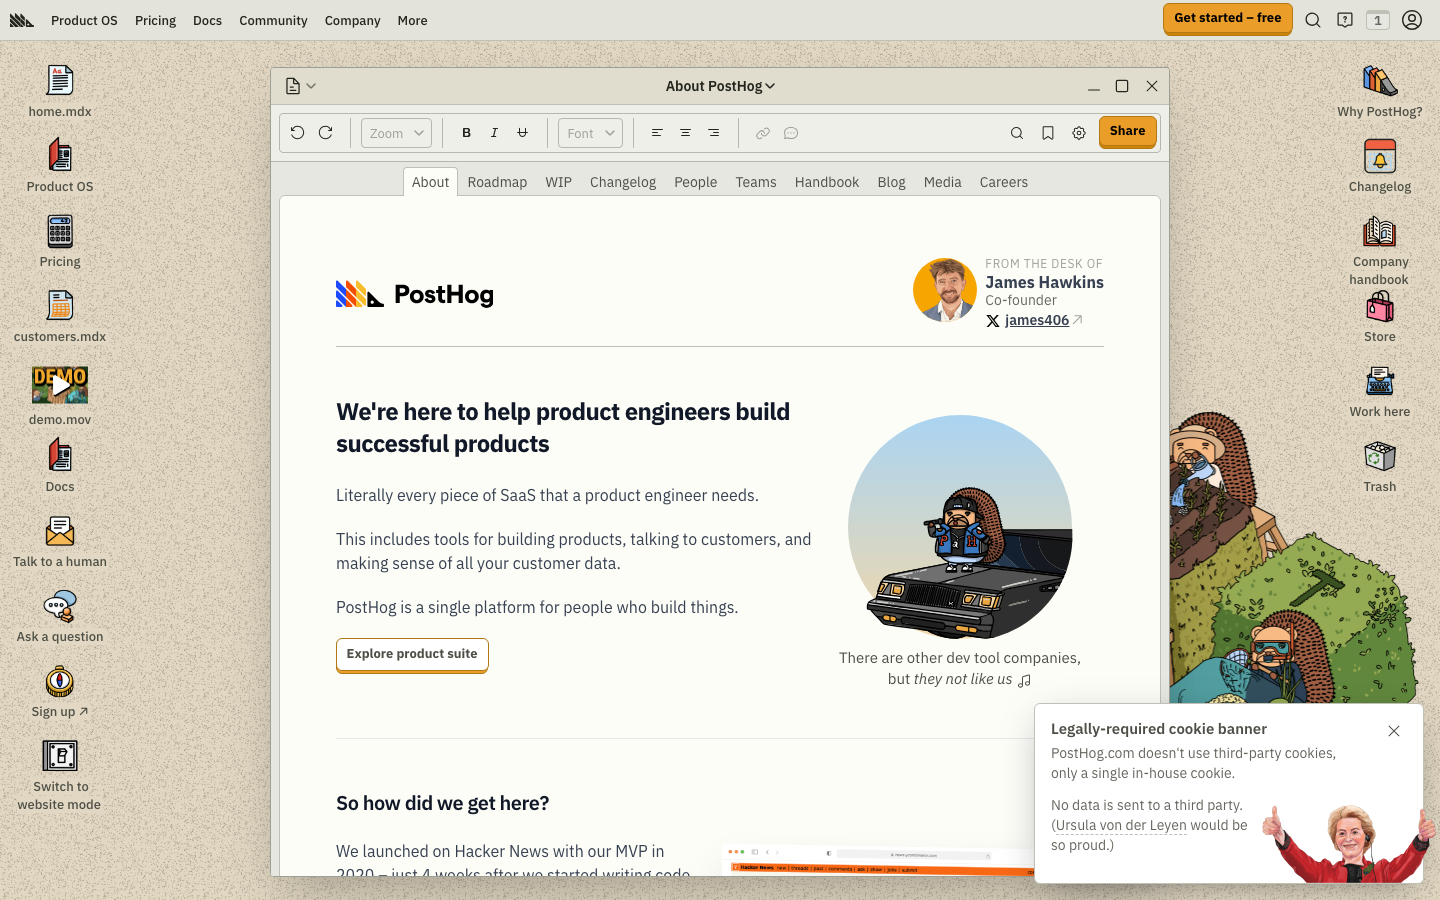Click the search icon in document toolbar
The image size is (1440, 900).
tap(1017, 133)
